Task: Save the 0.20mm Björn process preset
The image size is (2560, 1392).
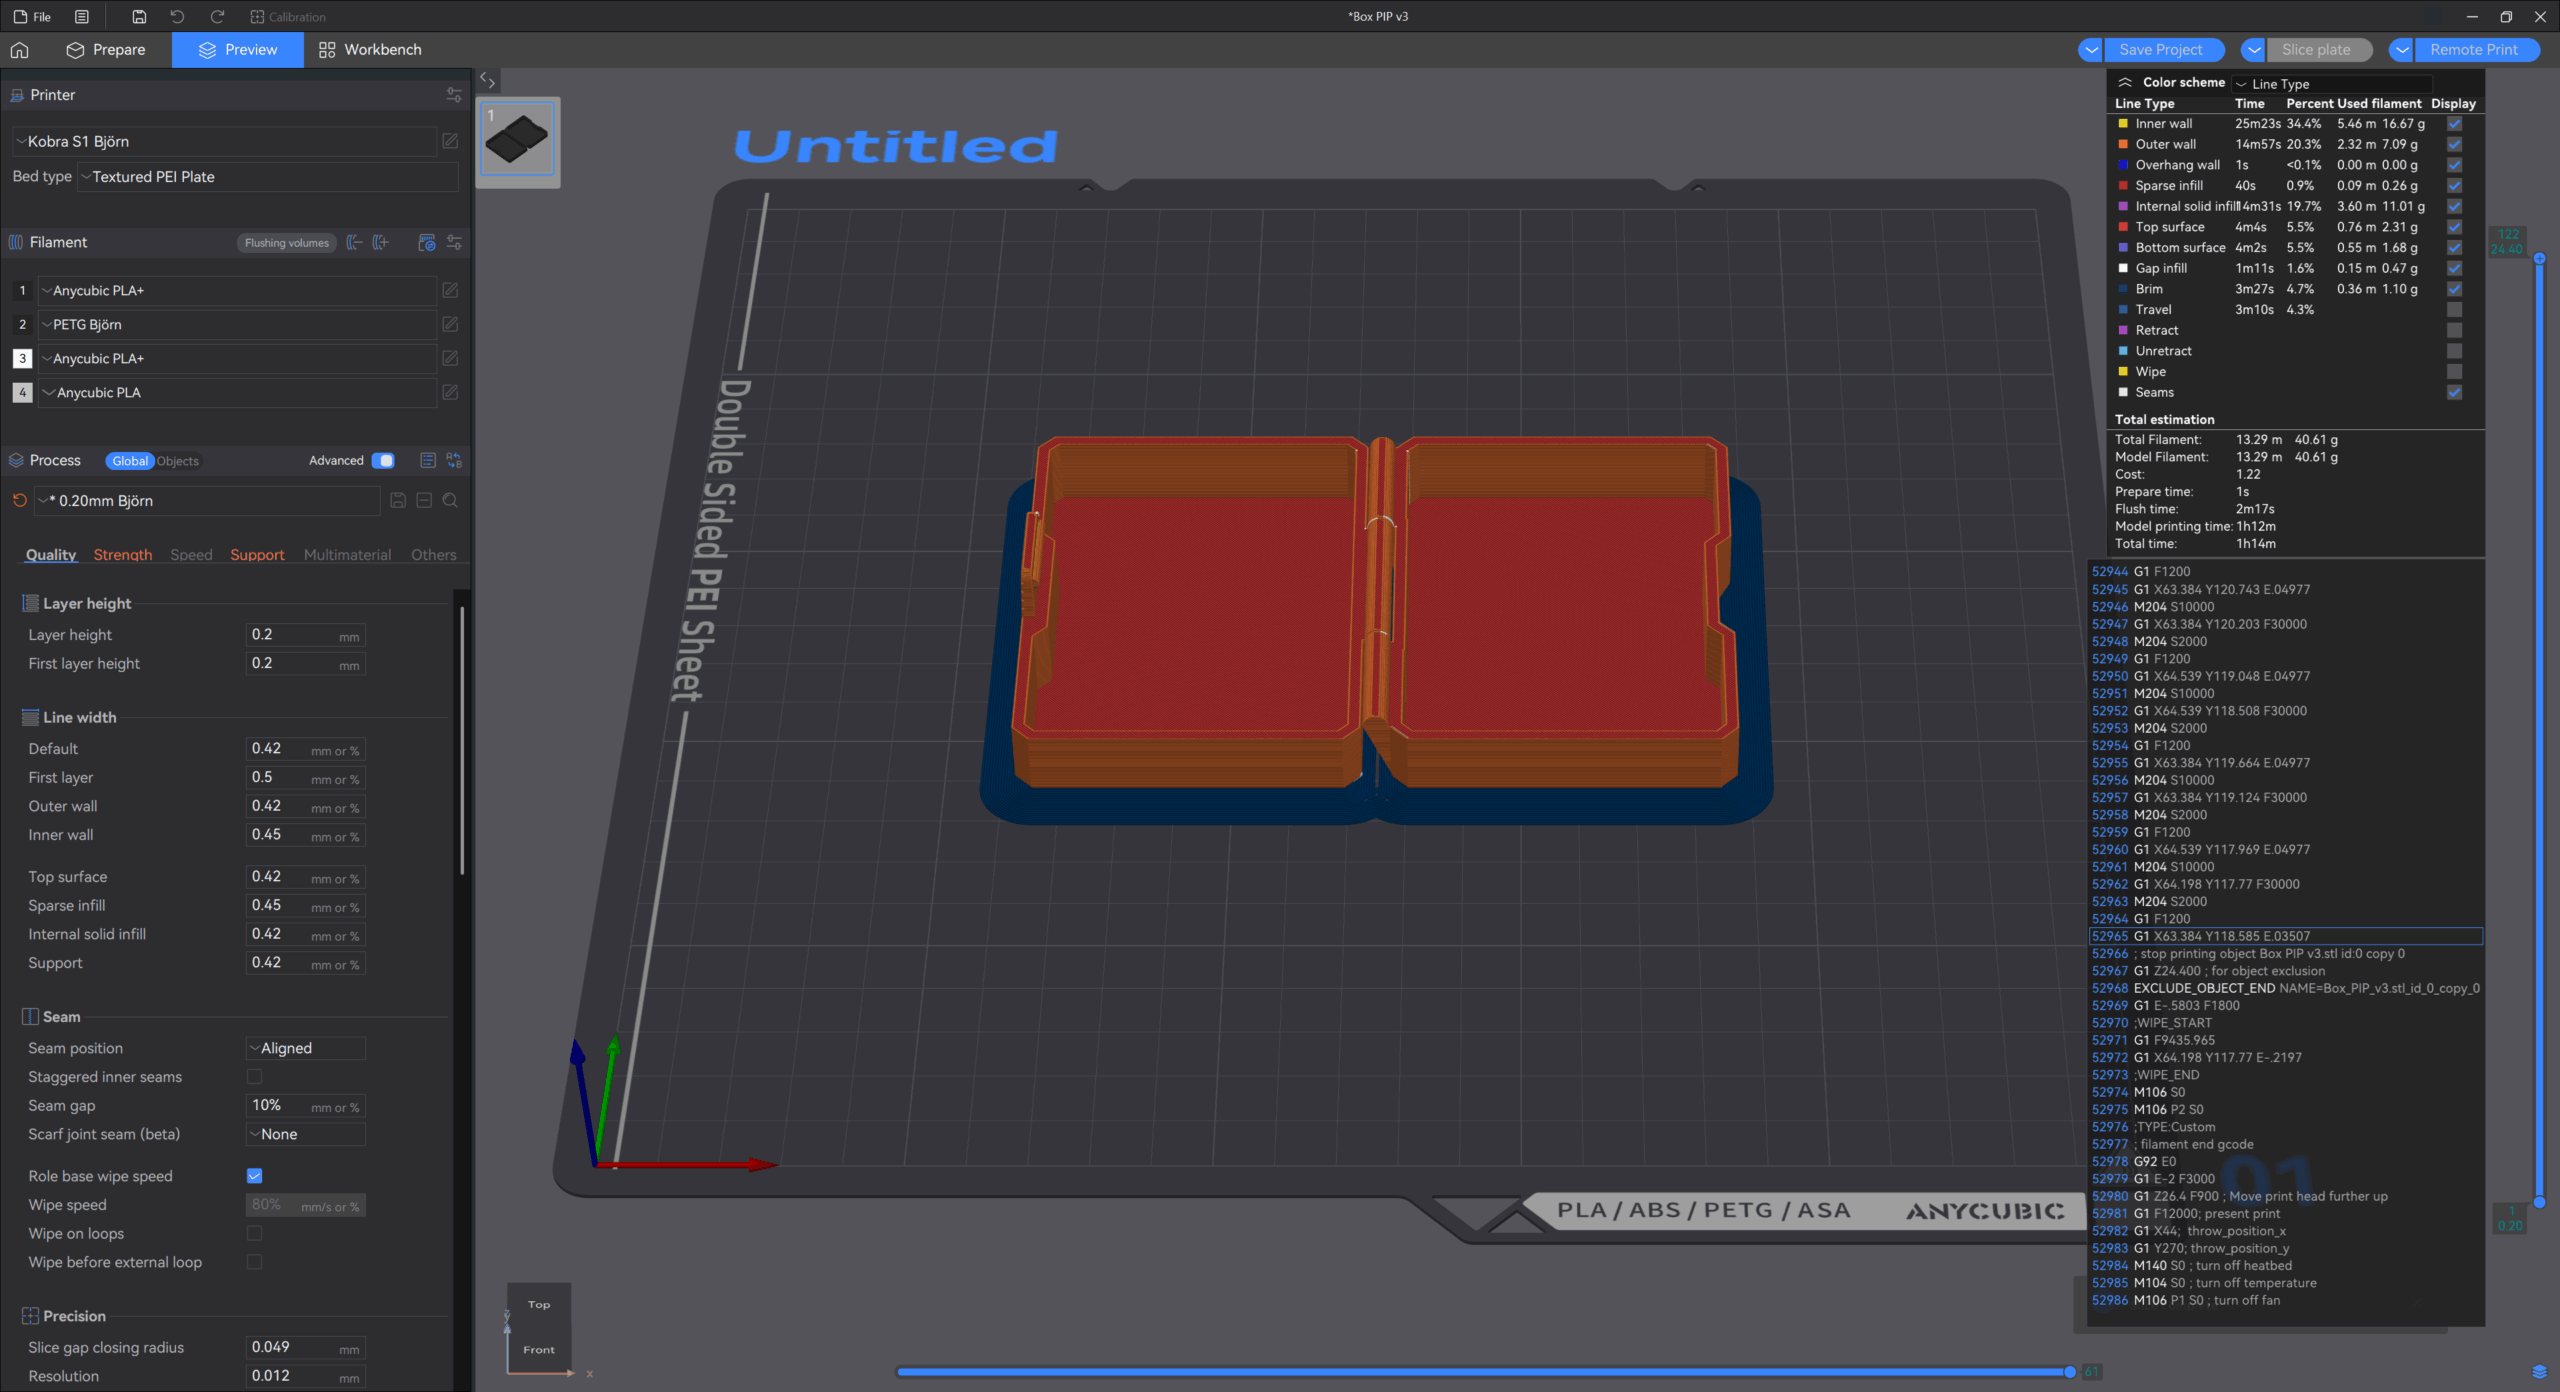Action: 398,501
